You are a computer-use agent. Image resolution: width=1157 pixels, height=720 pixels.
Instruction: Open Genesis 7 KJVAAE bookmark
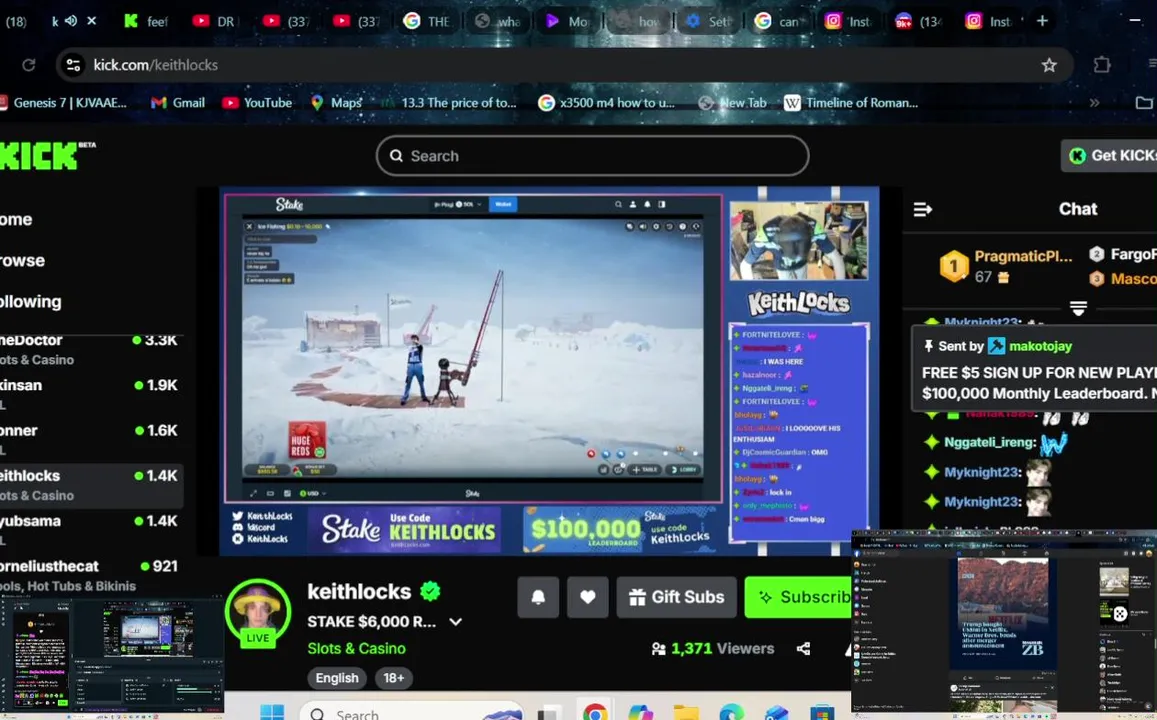[x=63, y=103]
